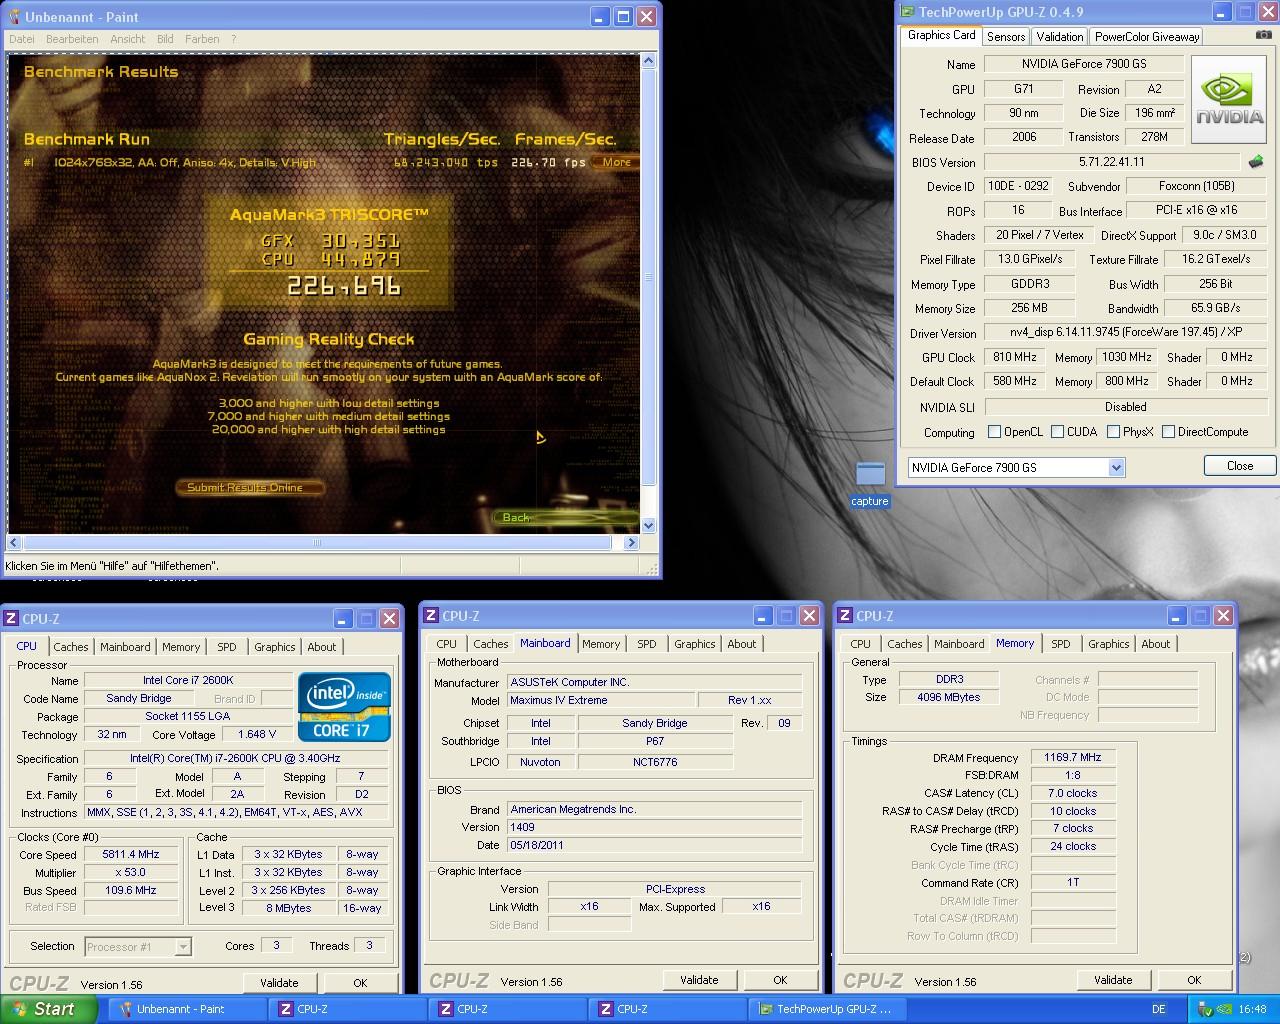Open the Datei menu in Paint
Screen dimensions: 1280x1024
(x=21, y=39)
